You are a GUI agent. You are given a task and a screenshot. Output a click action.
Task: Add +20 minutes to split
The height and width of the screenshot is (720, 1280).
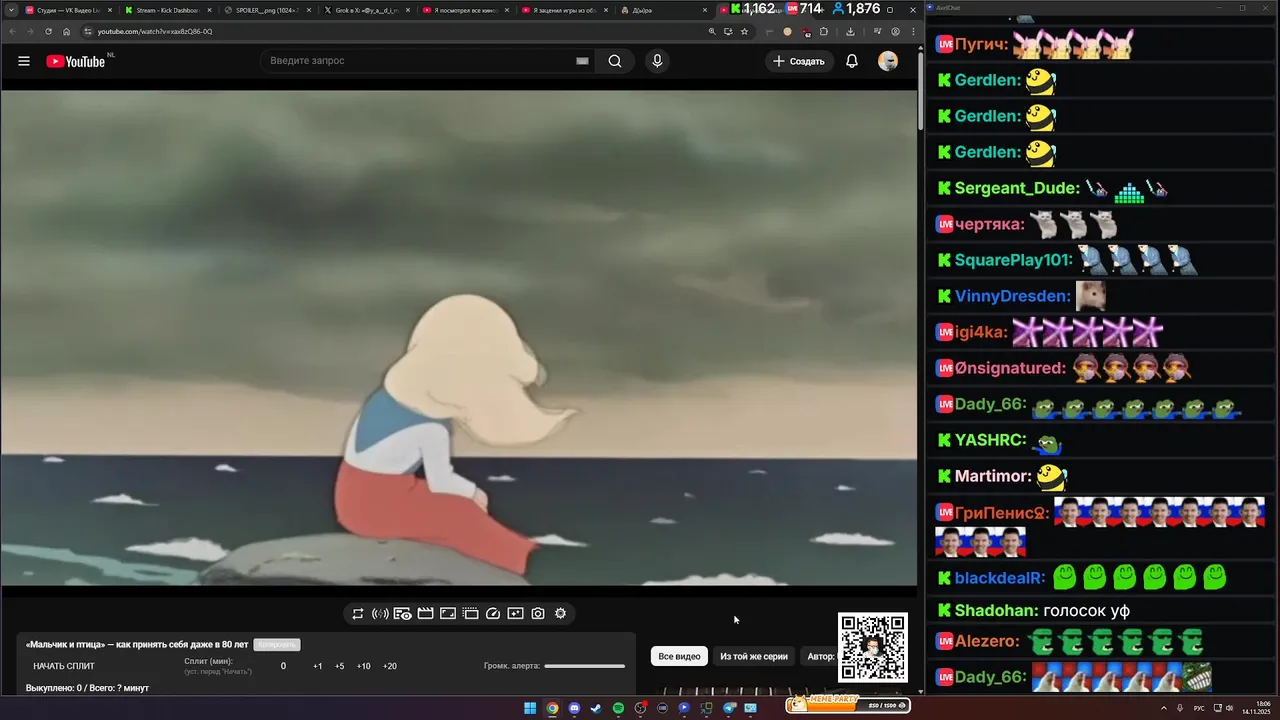tap(390, 666)
